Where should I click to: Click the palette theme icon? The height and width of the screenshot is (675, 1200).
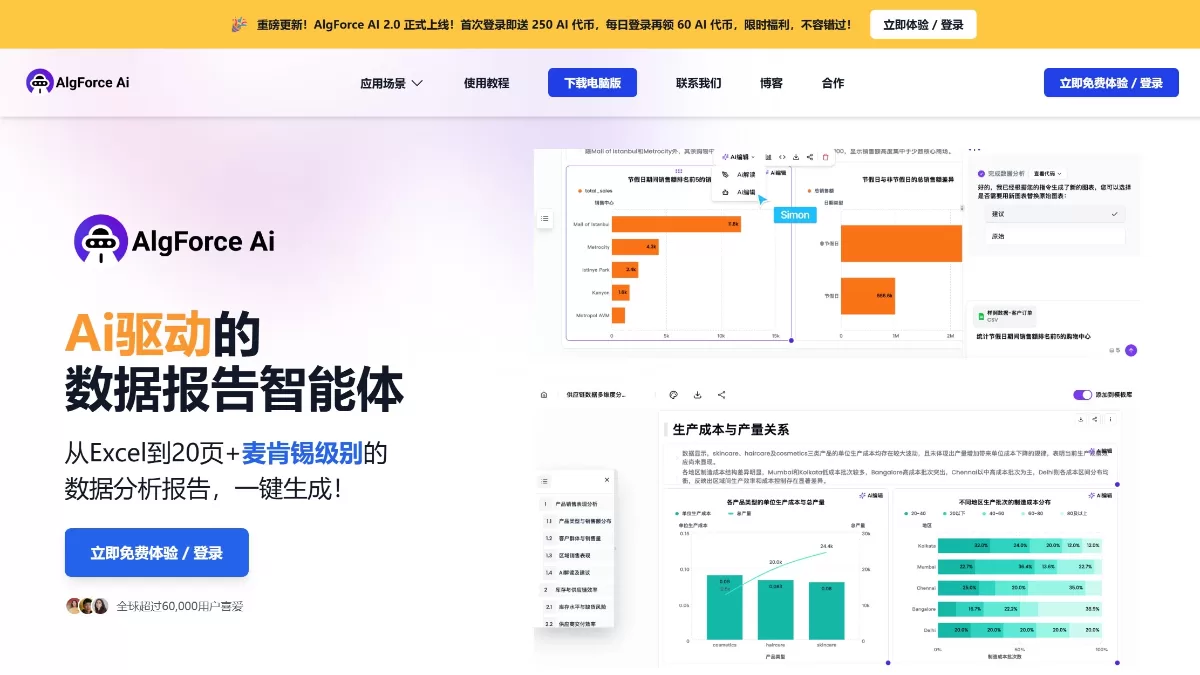(673, 395)
